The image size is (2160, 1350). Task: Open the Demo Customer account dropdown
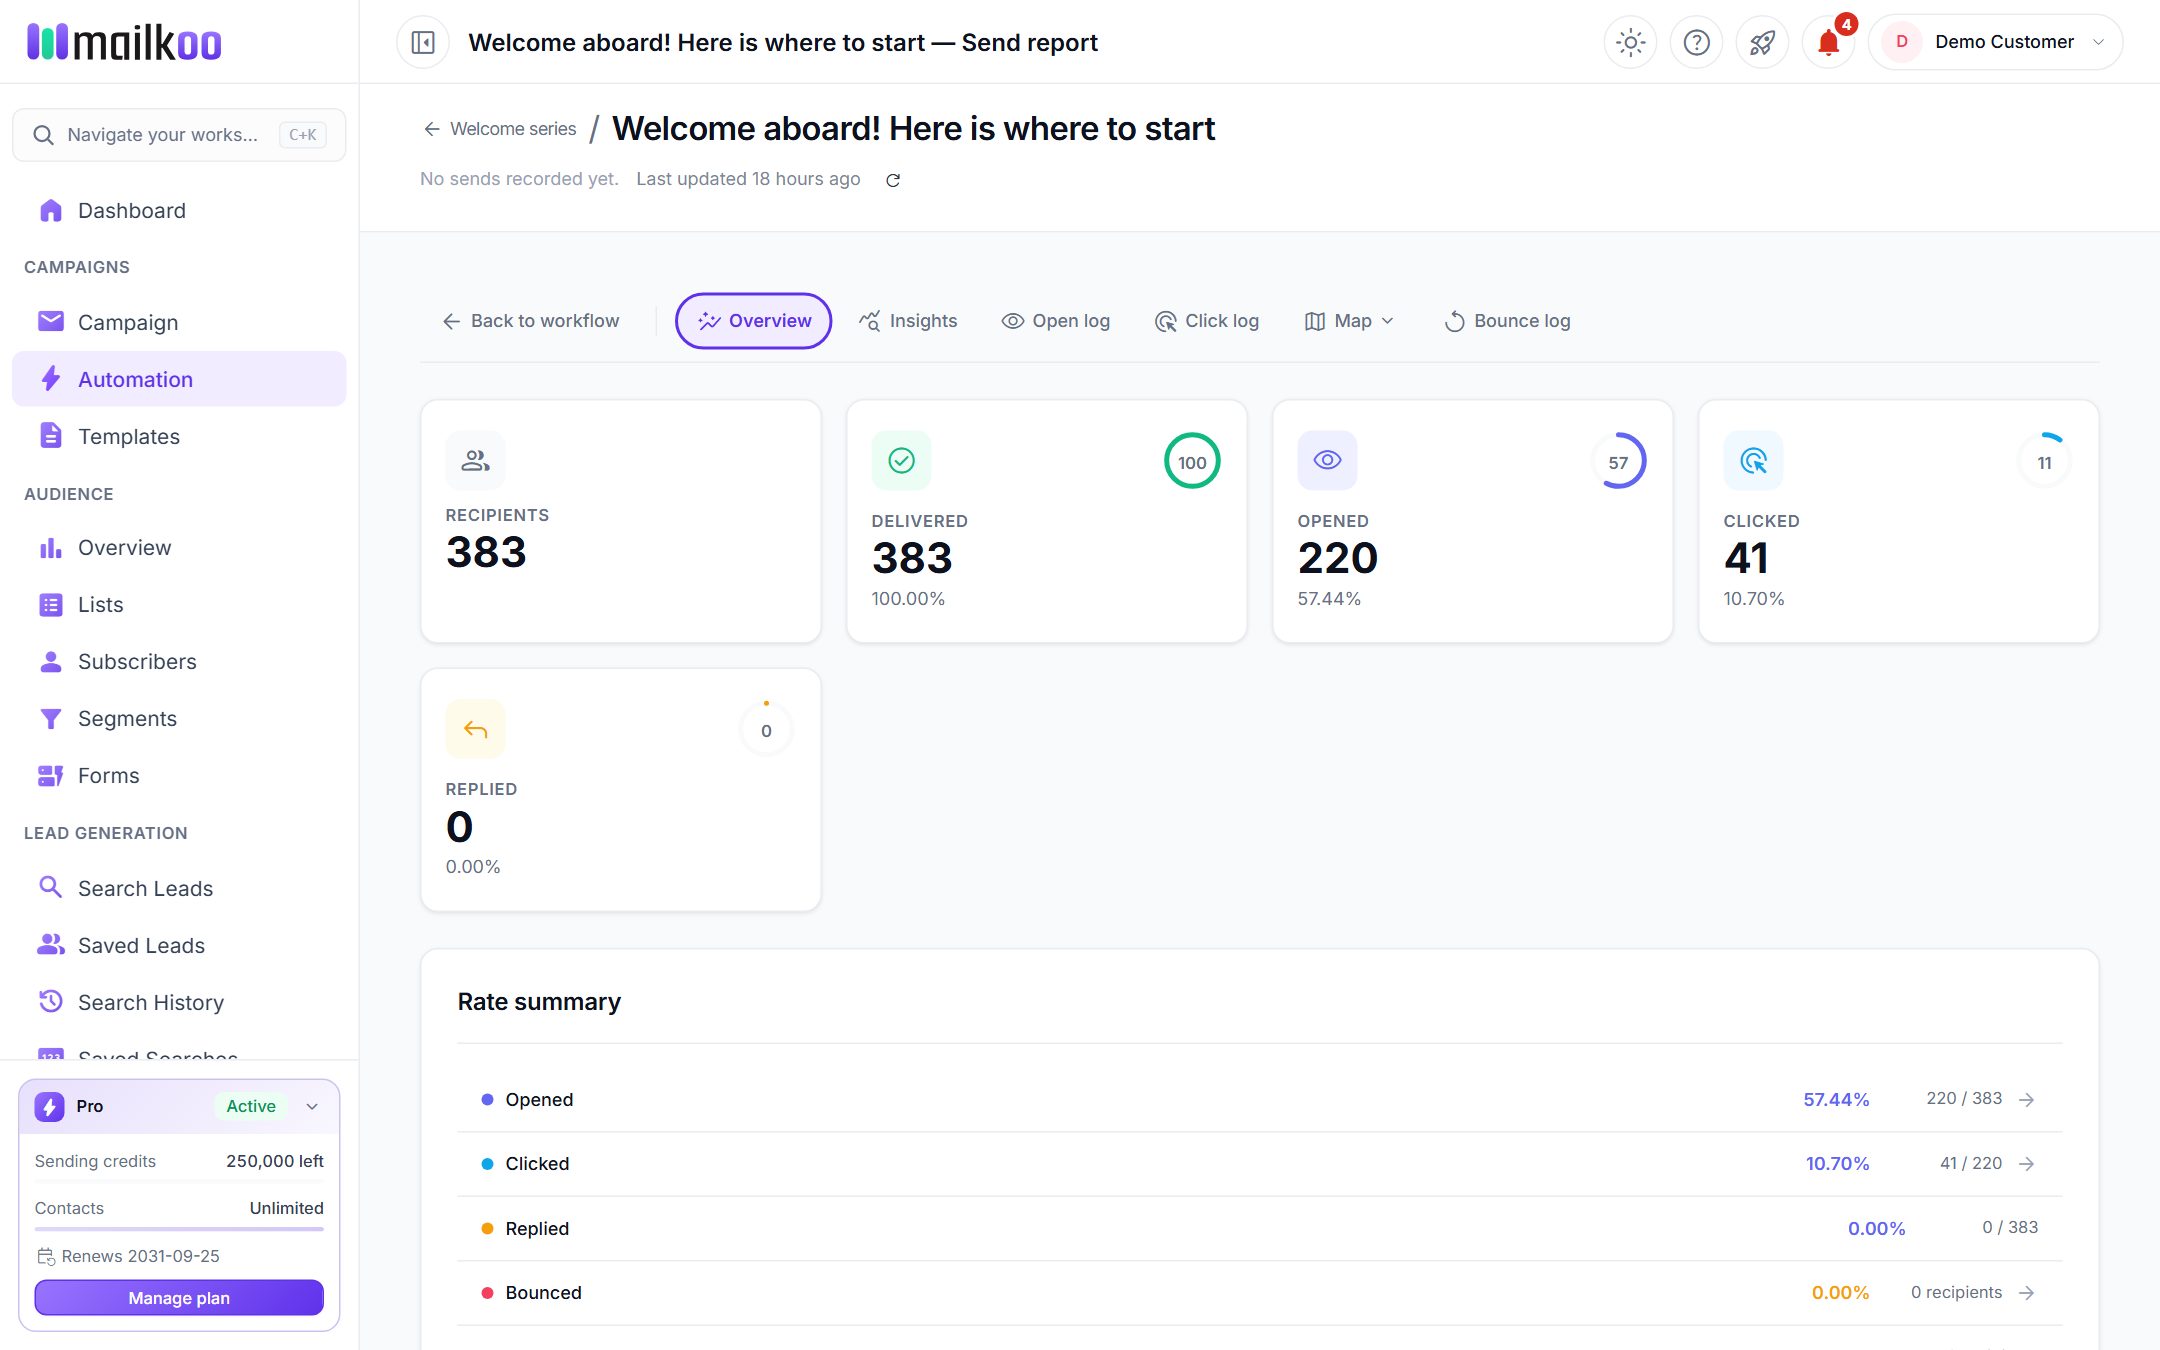tap(1995, 42)
